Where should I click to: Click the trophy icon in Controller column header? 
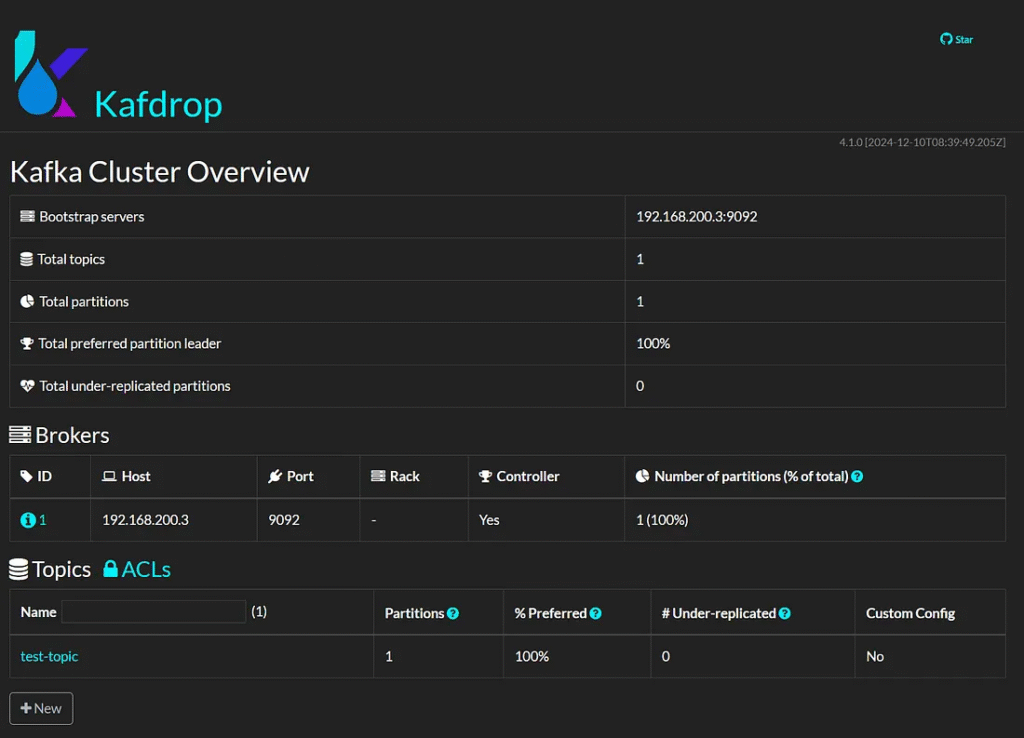(x=485, y=476)
